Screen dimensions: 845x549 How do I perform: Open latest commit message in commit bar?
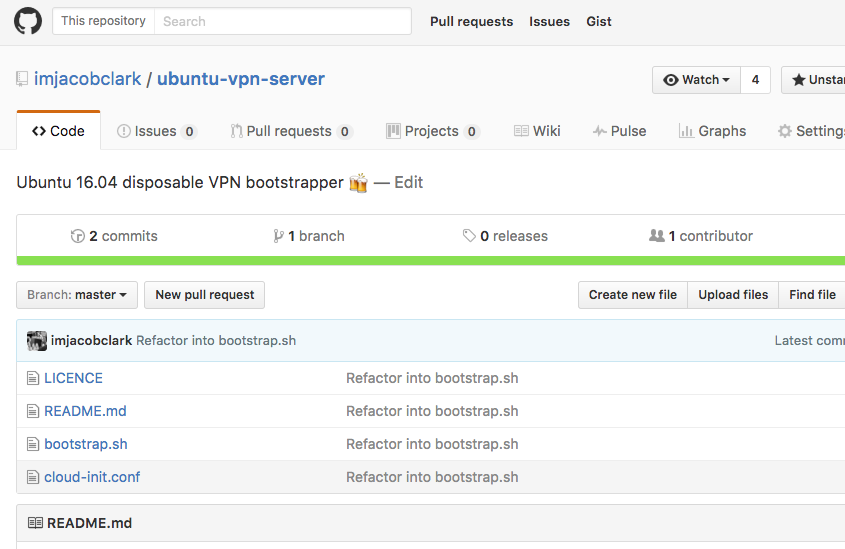pos(216,340)
